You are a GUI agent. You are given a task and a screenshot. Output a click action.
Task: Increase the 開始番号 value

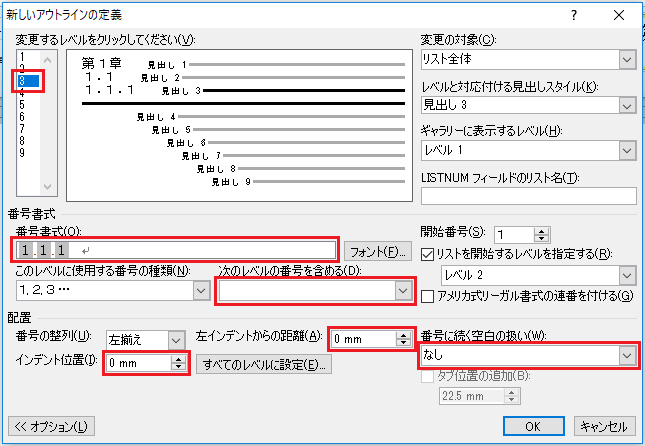[542, 231]
